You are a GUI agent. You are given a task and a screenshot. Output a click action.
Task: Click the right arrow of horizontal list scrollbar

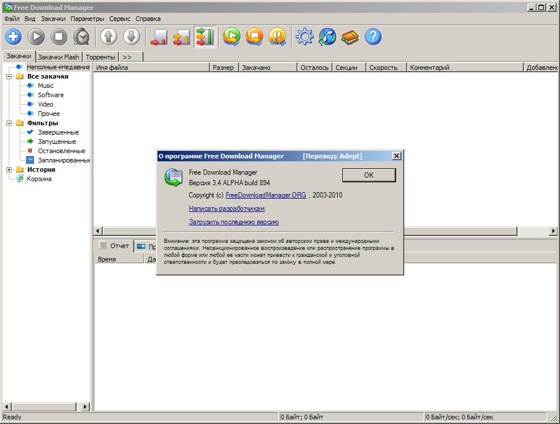point(553,231)
